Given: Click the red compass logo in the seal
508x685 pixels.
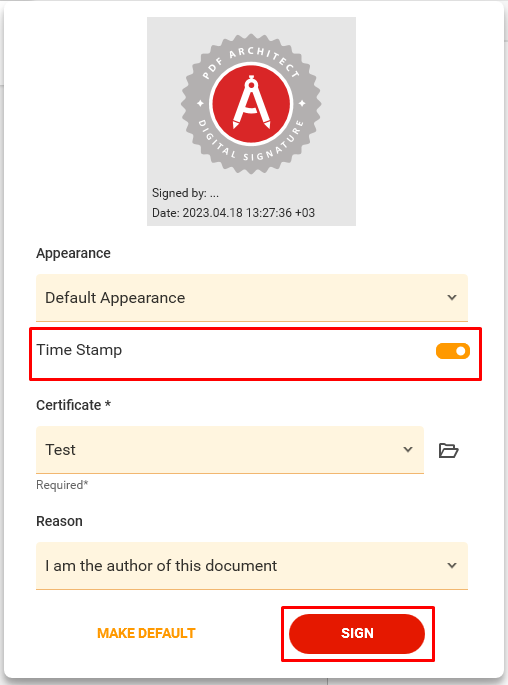Looking at the screenshot, I should coord(251,104).
